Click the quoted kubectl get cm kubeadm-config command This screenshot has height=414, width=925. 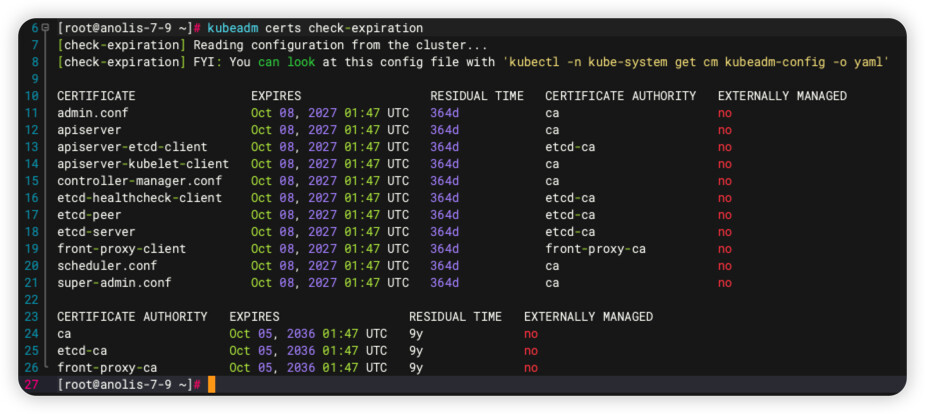click(x=696, y=62)
